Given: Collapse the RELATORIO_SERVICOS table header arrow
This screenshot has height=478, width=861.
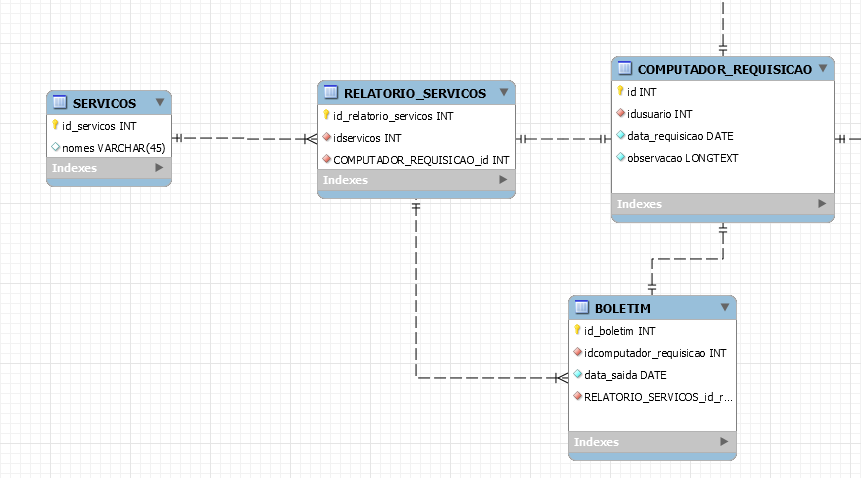Looking at the screenshot, I should [504, 92].
